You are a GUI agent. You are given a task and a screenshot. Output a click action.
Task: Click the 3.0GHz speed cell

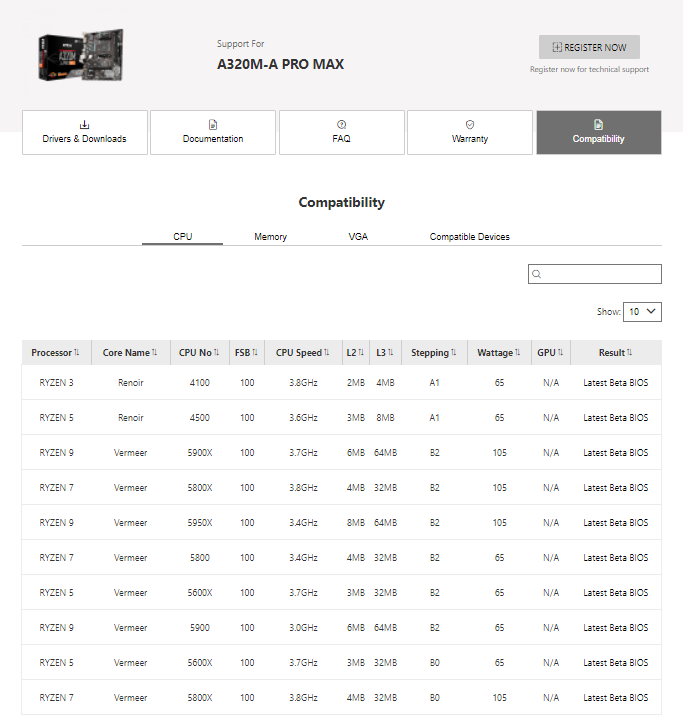(303, 628)
